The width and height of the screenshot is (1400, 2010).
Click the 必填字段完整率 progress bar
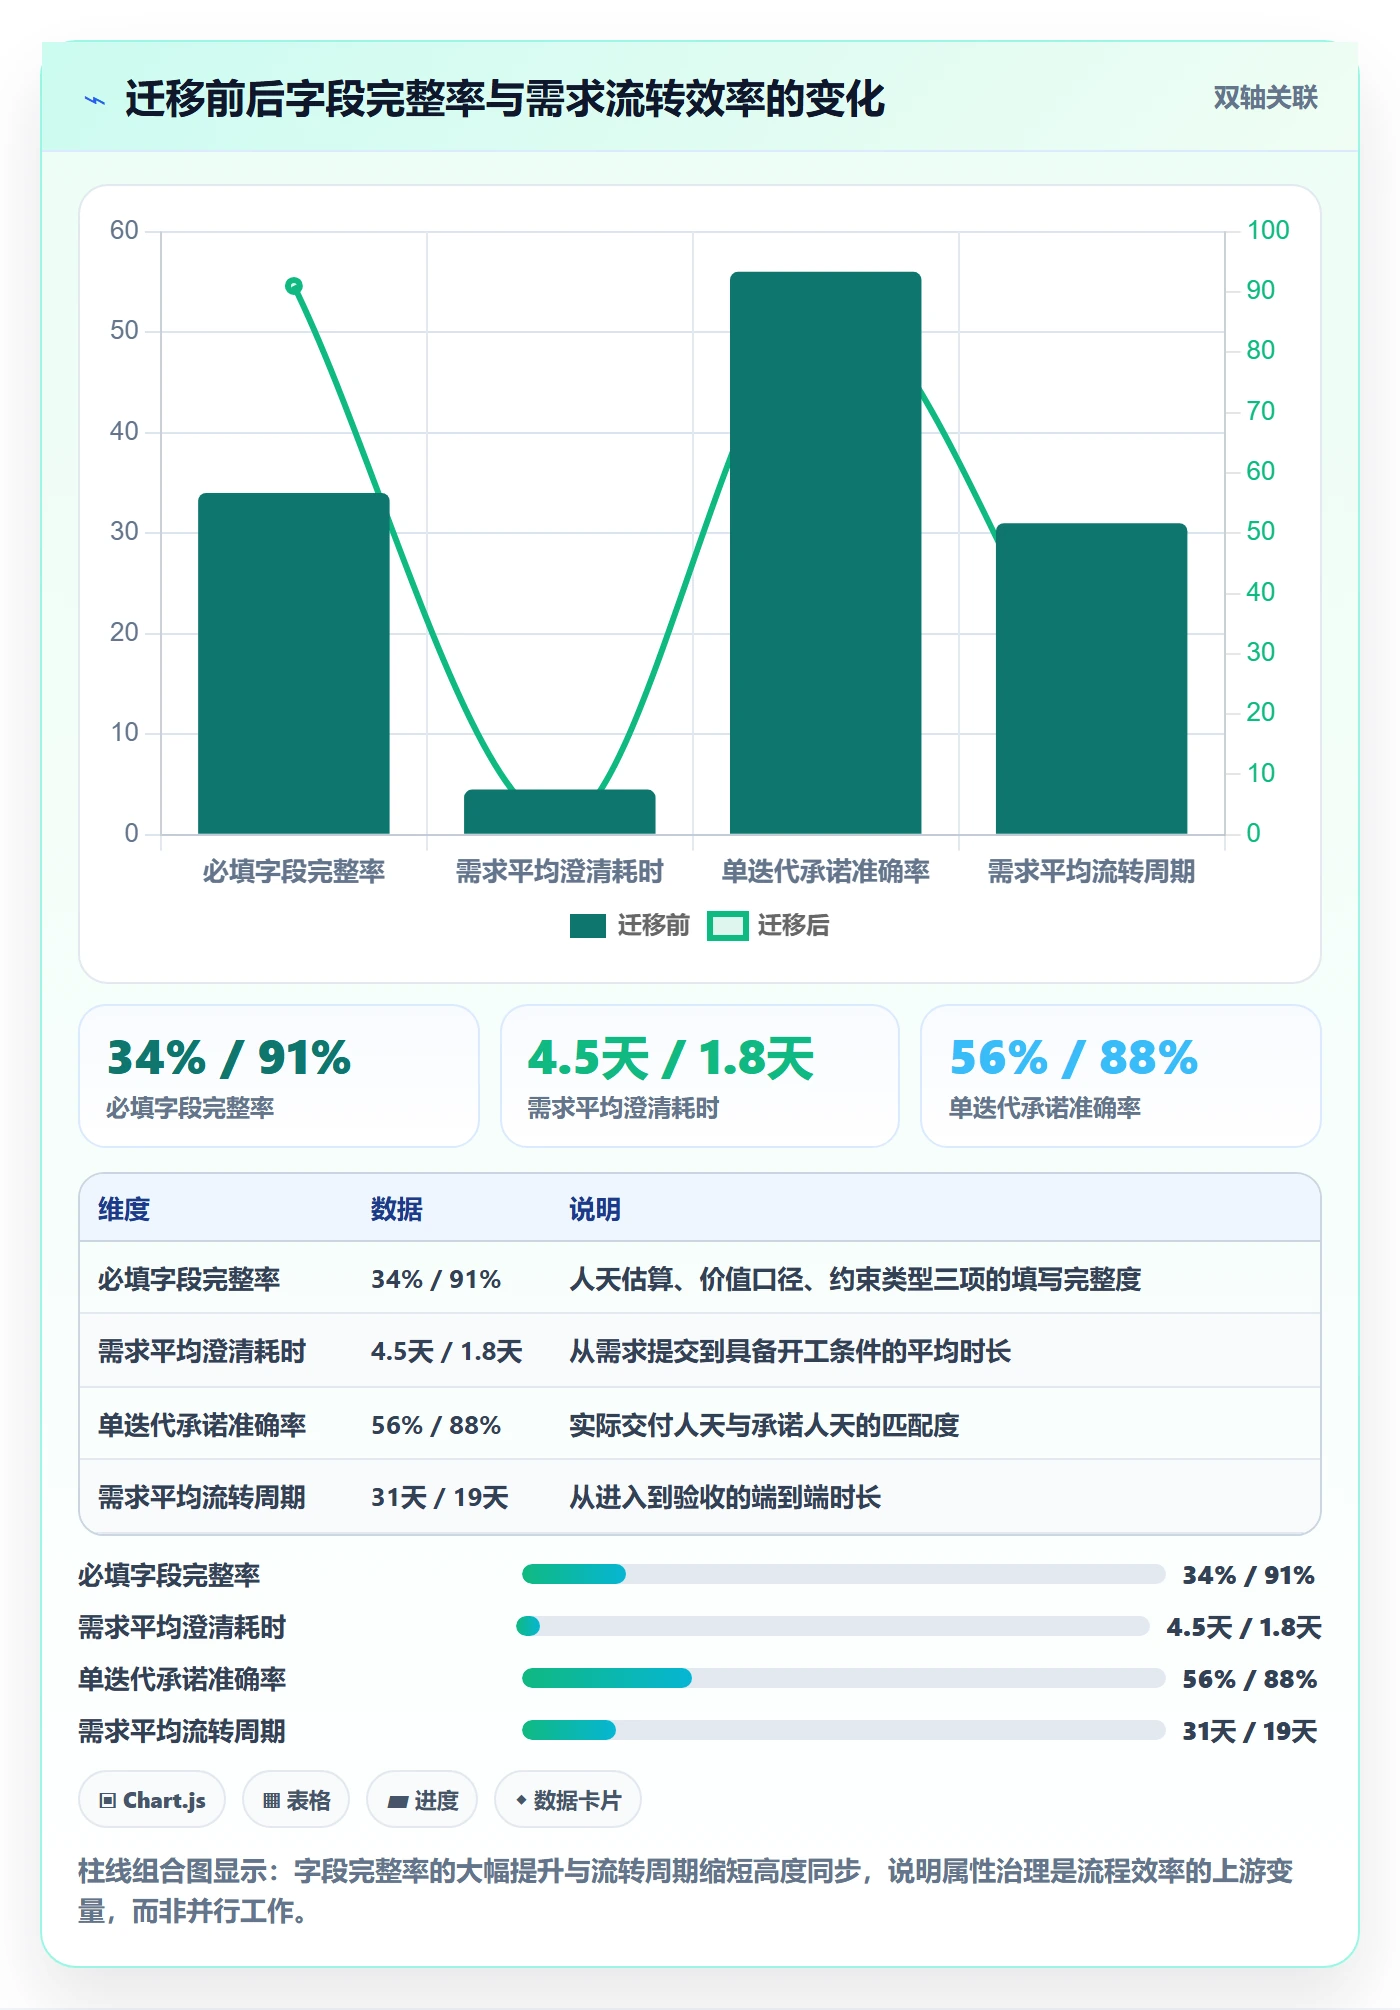[844, 1574]
